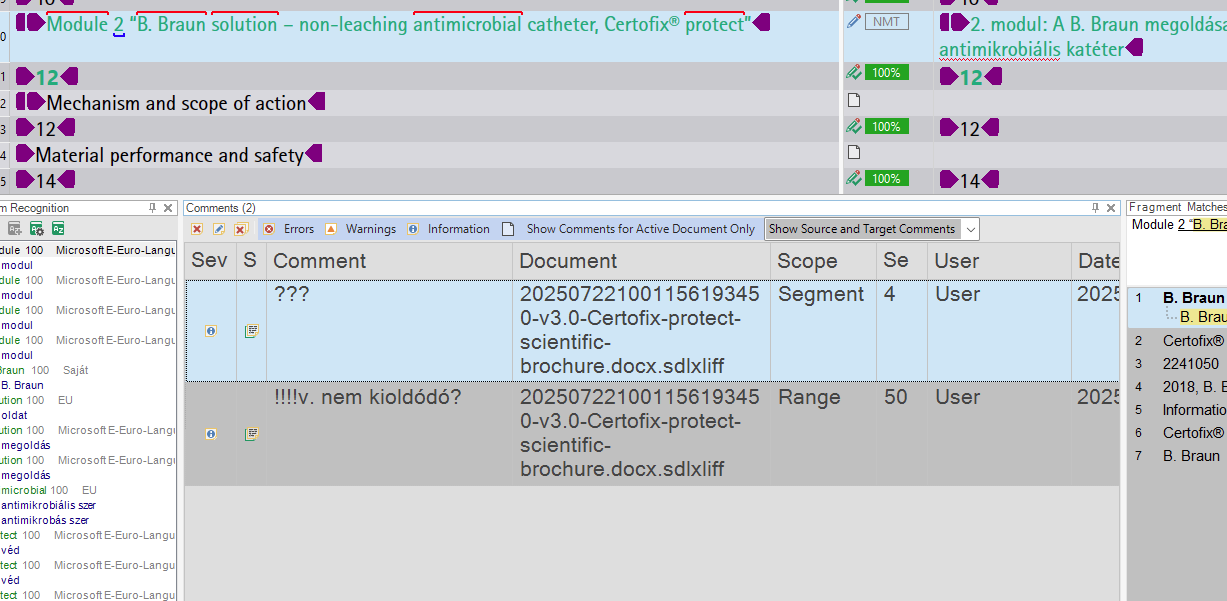Click the pencil status icon beside NMT

click(x=853, y=21)
